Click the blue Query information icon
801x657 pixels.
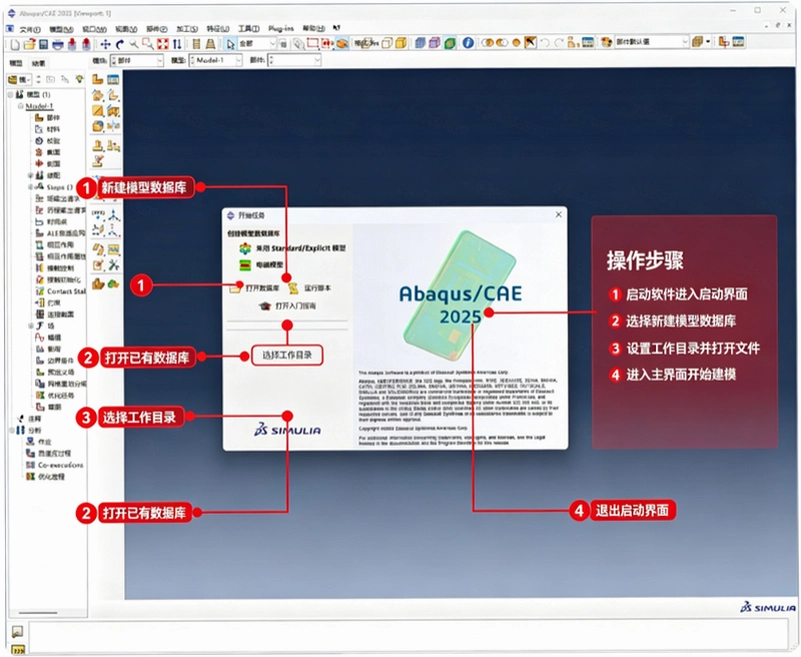(x=468, y=43)
